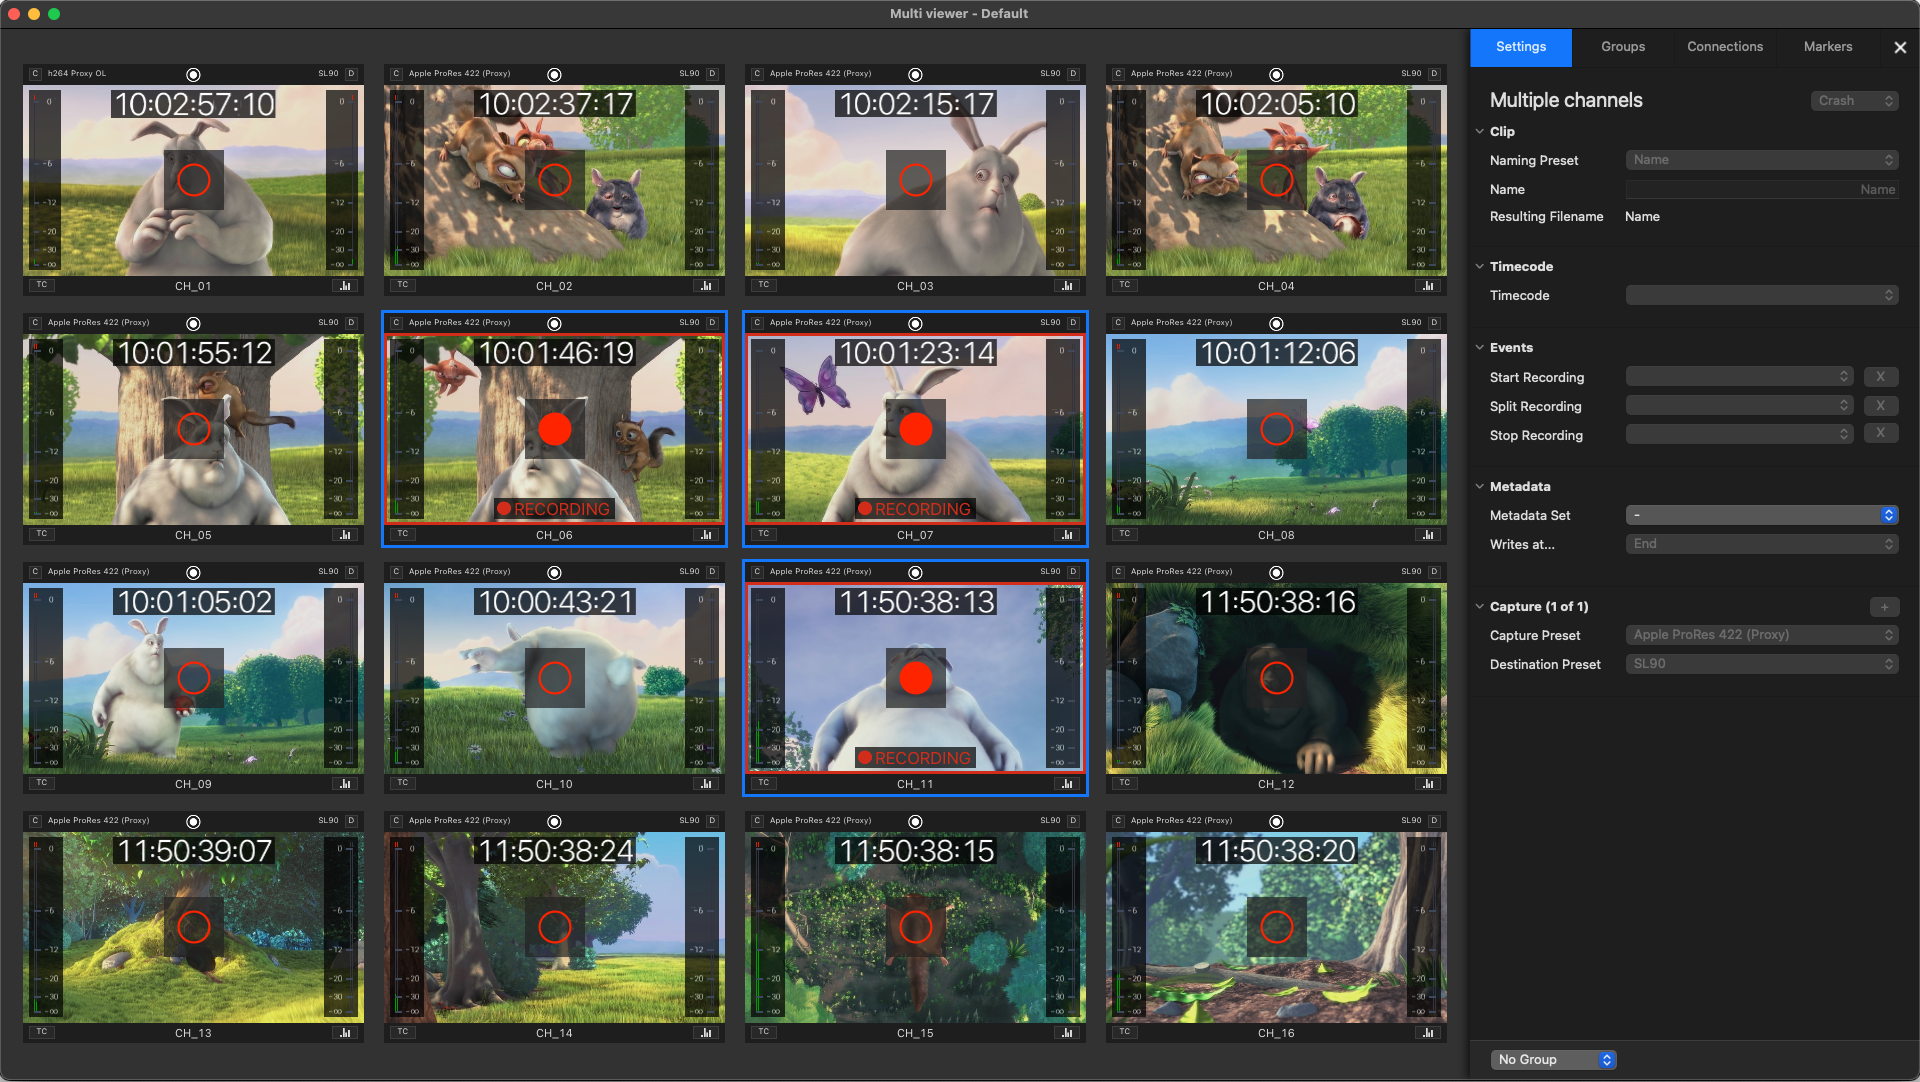Toggle the selection circle above CH_09
The image size is (1920, 1082).
pos(194,573)
